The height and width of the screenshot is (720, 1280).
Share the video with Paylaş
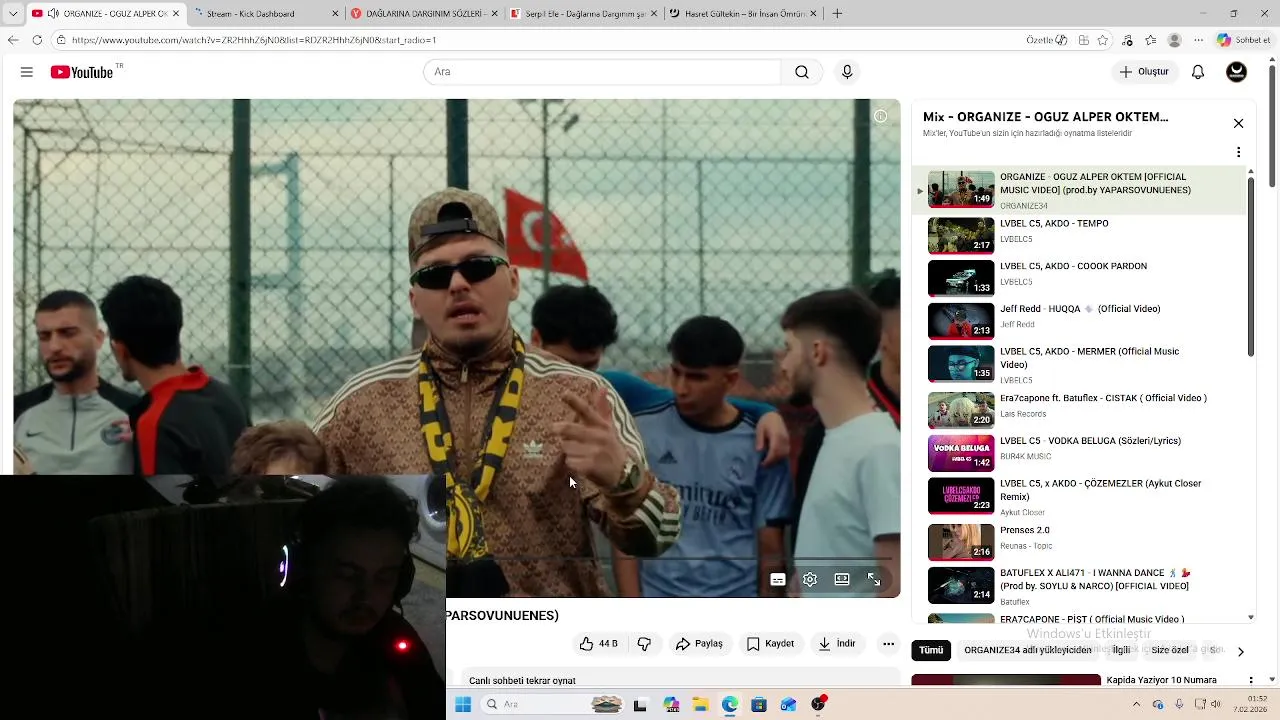(699, 644)
